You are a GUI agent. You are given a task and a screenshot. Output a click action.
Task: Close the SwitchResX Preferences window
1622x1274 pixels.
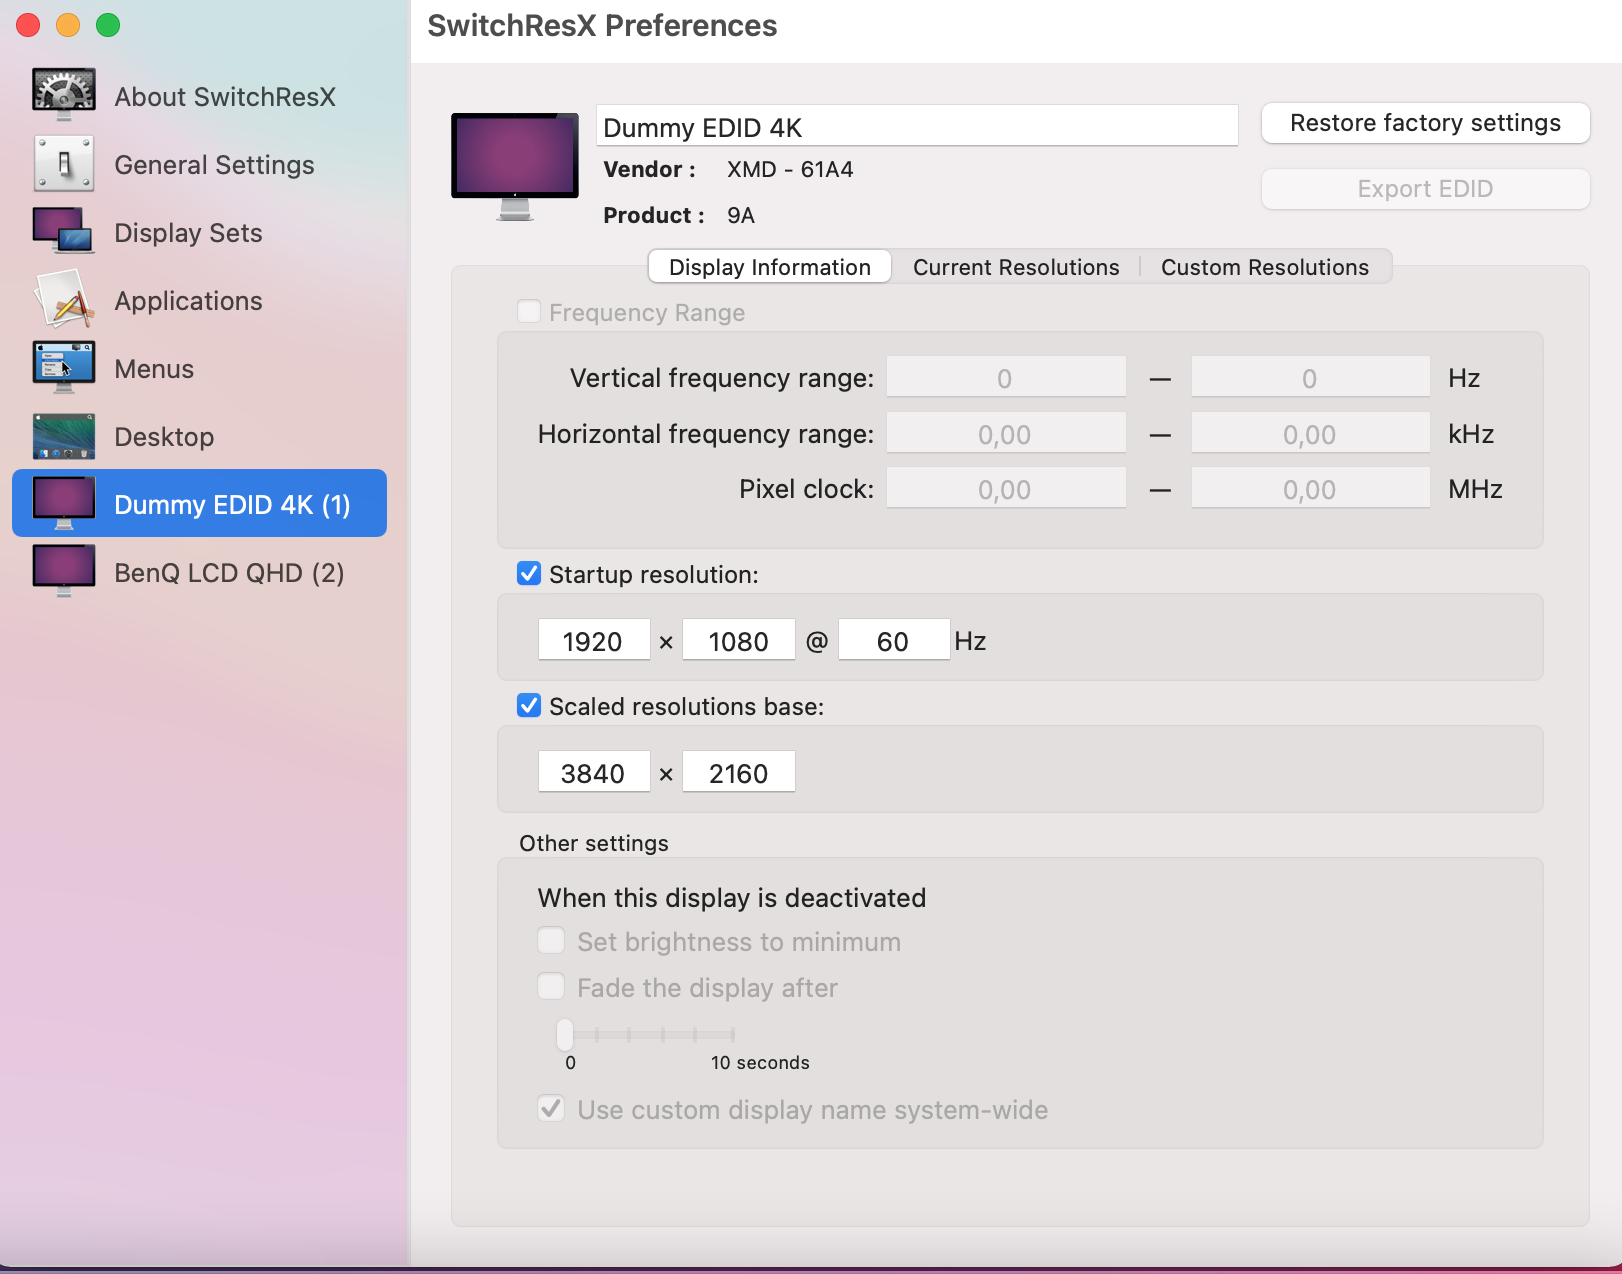28,25
